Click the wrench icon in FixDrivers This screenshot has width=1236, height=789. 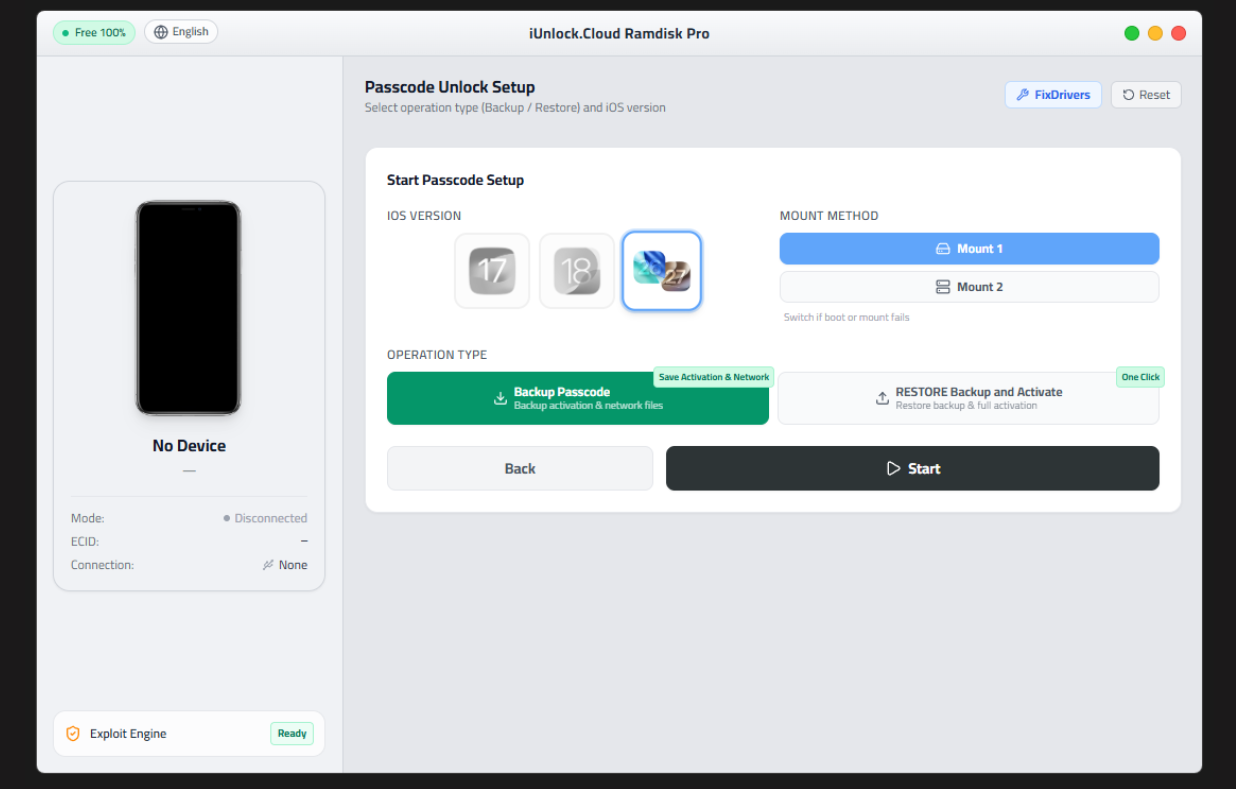pos(1022,95)
